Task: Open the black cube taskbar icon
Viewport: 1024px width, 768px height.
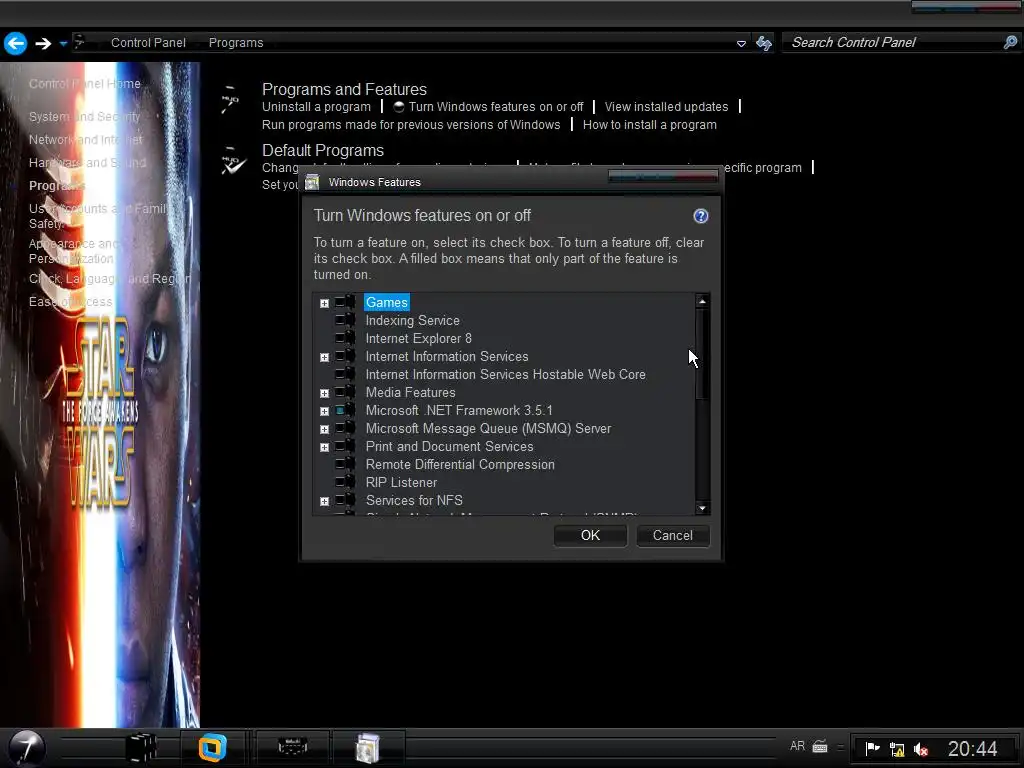Action: coord(140,748)
